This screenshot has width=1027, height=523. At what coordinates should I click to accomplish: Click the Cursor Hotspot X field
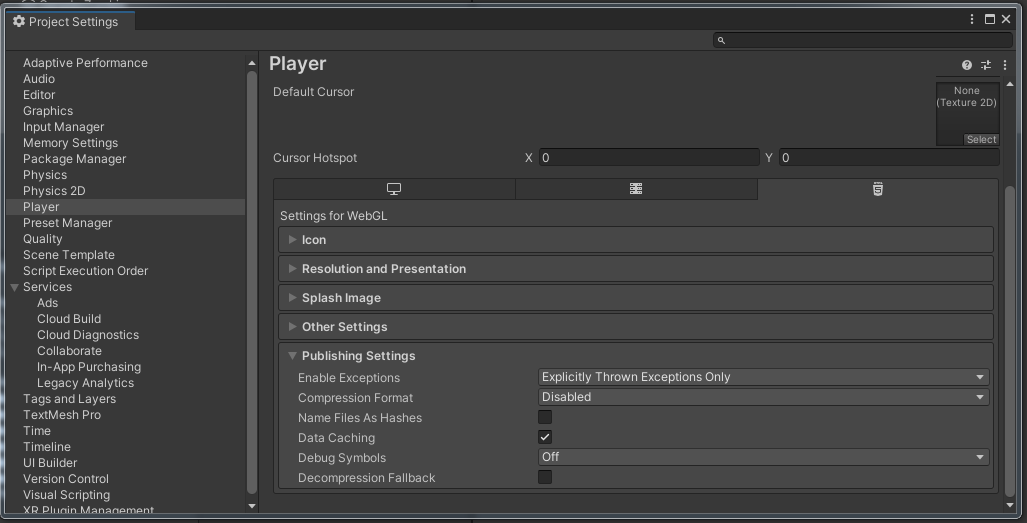pos(649,158)
